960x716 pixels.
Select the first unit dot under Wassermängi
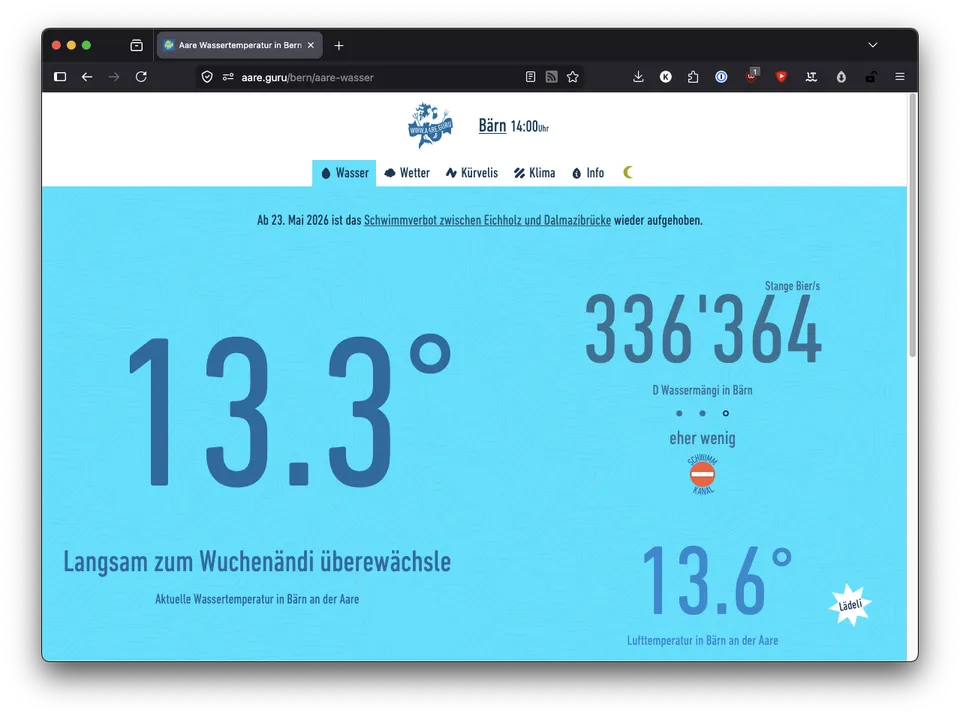pos(679,413)
